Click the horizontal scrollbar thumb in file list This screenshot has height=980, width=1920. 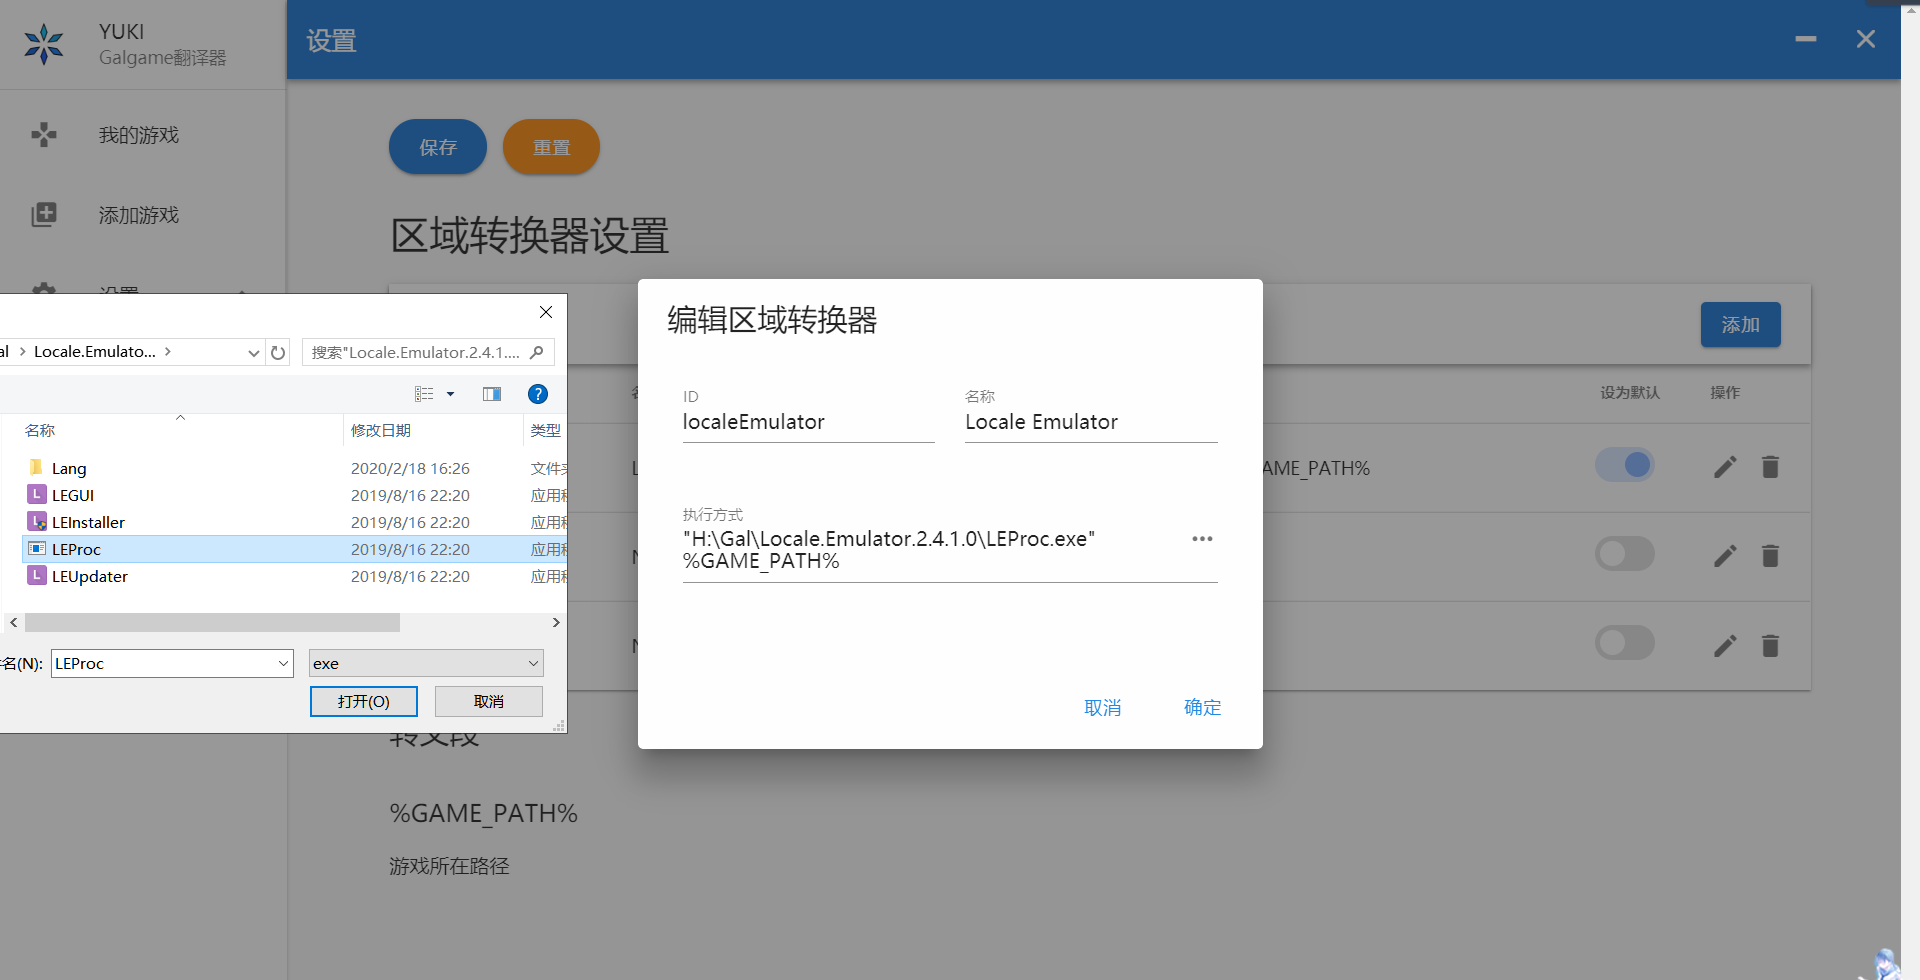click(212, 622)
